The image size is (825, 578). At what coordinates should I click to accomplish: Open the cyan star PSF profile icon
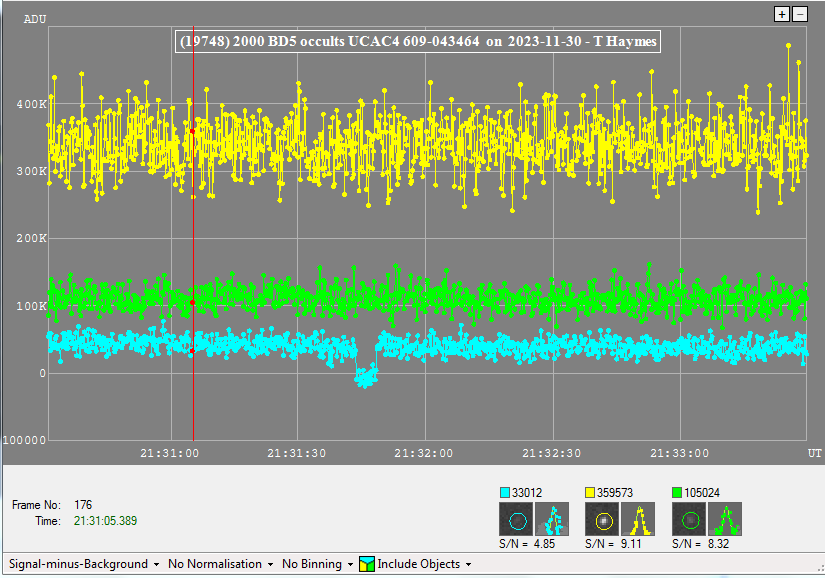point(551,519)
